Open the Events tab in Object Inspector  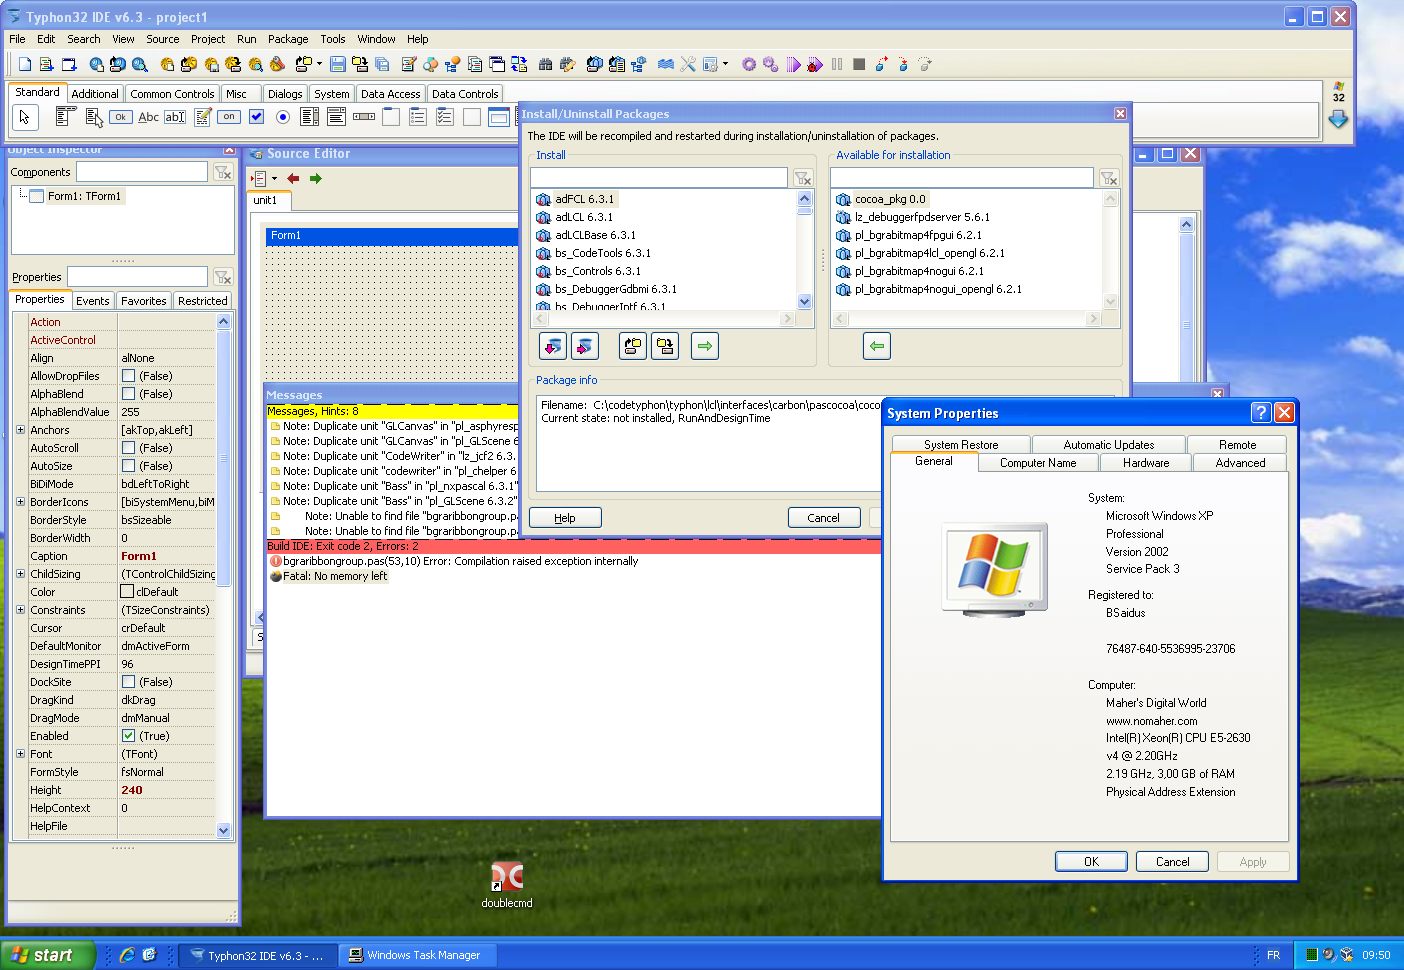[x=93, y=301]
